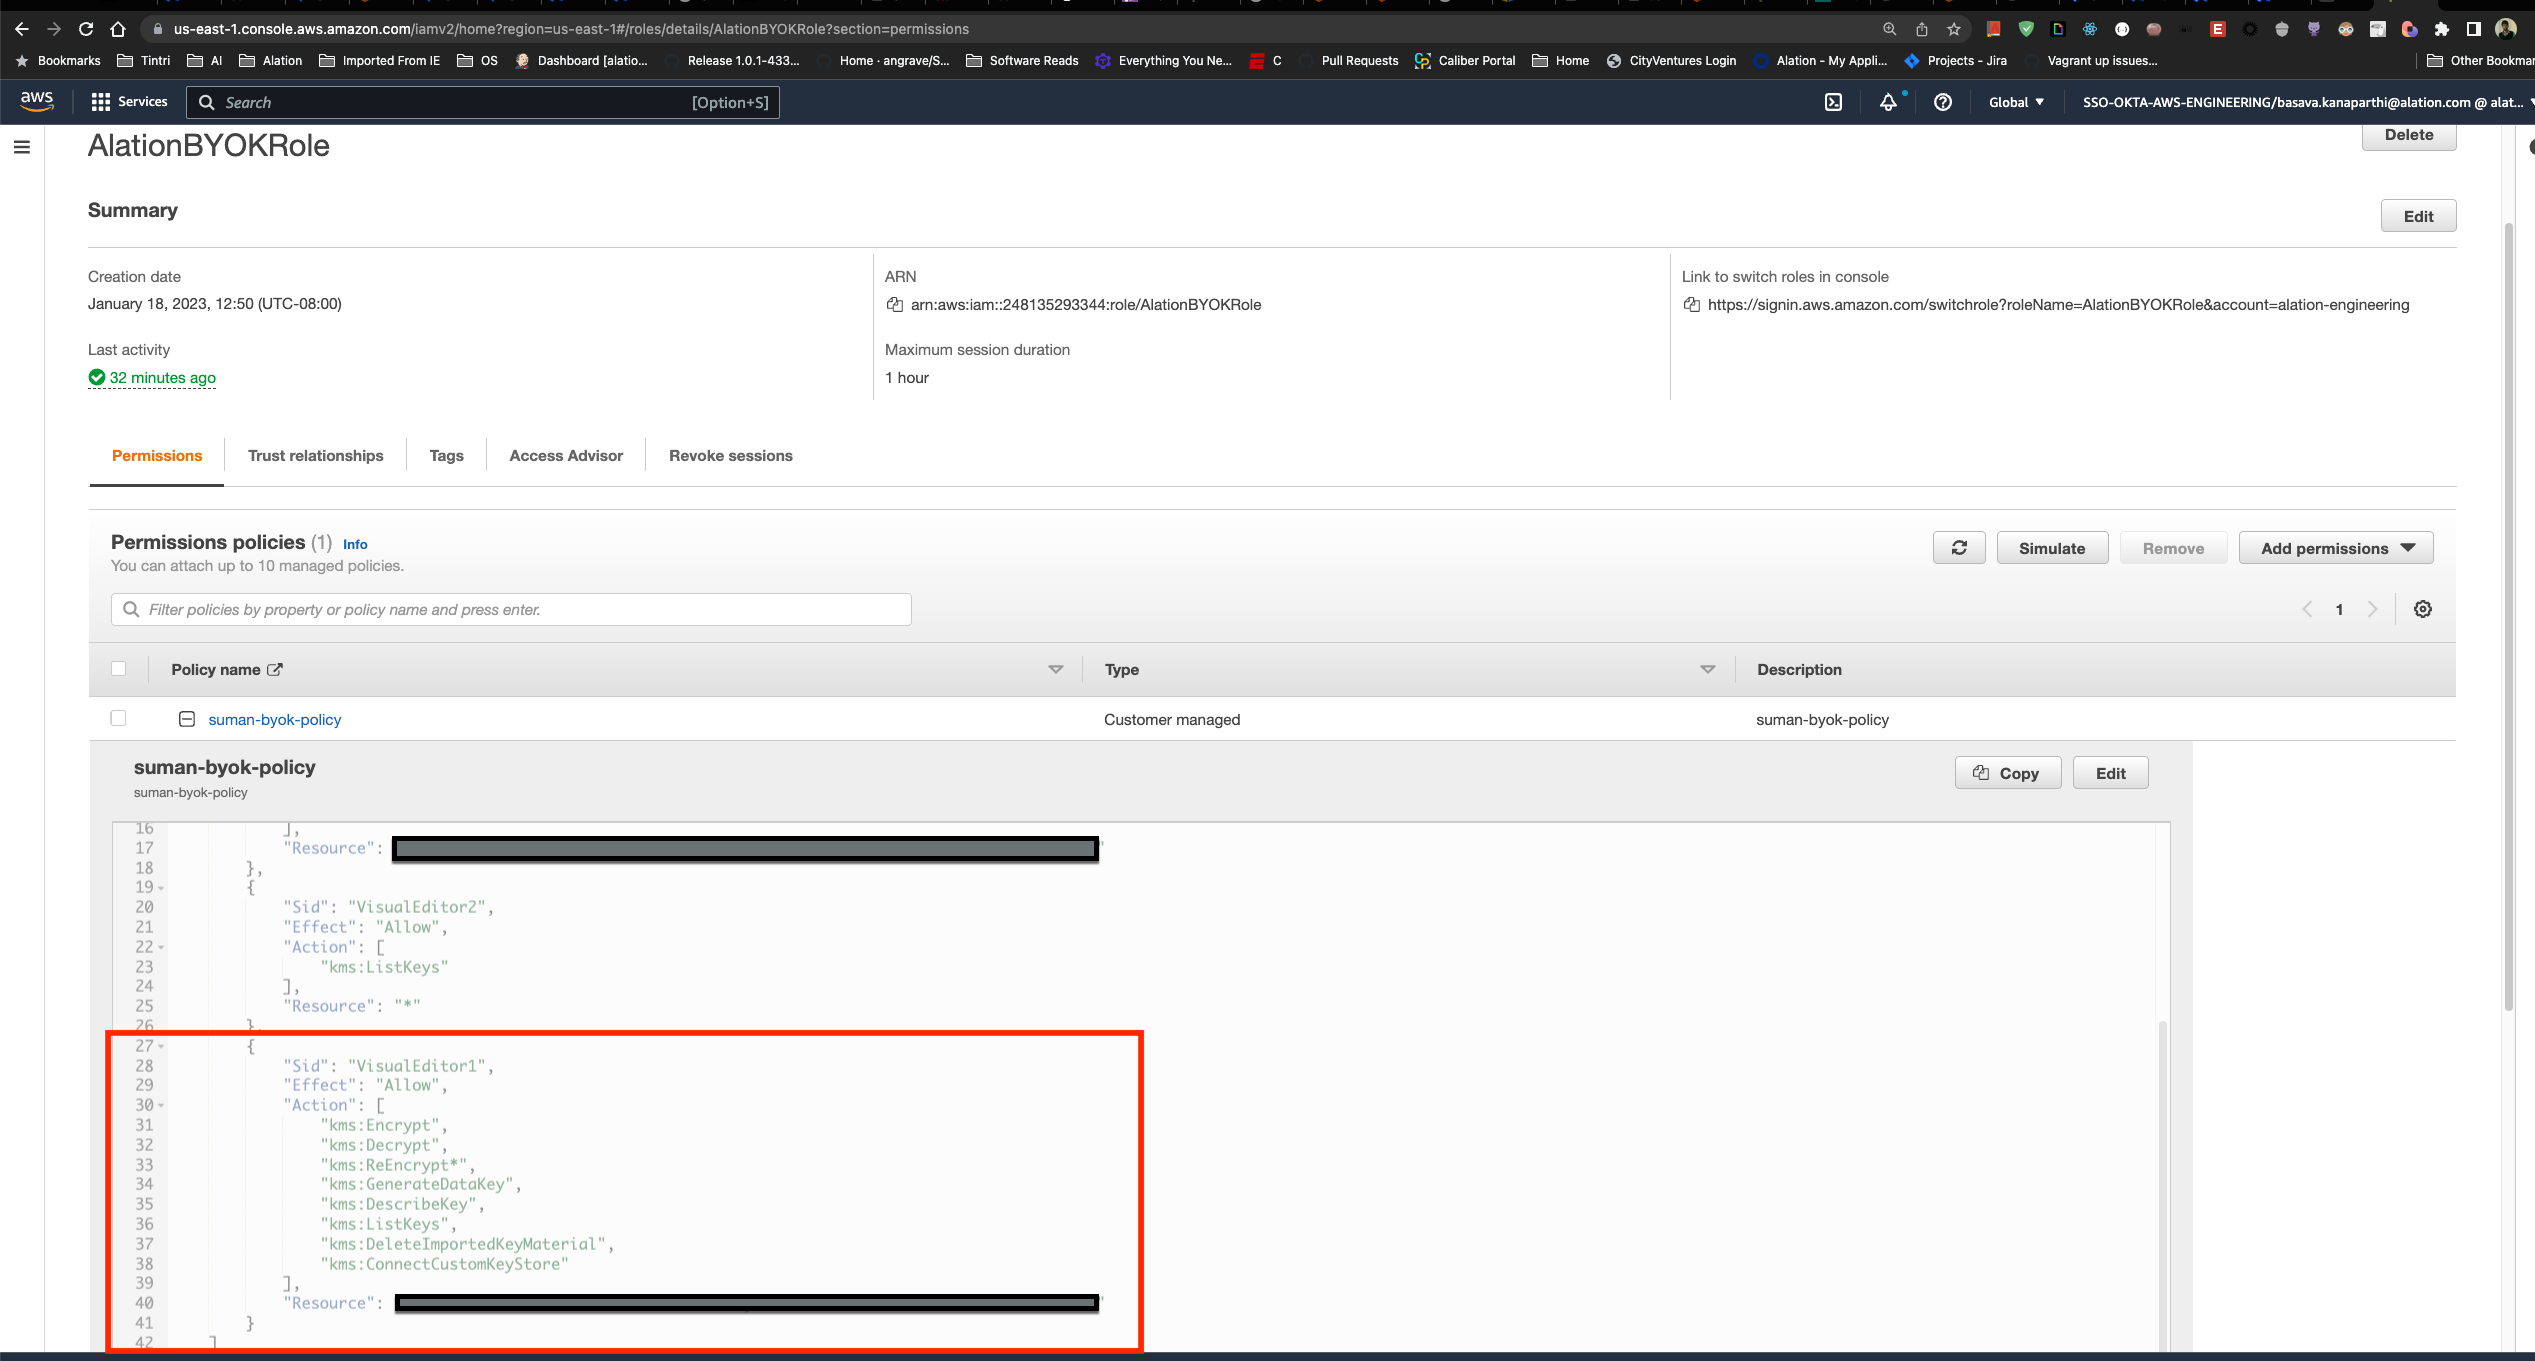The width and height of the screenshot is (2535, 1361).
Task: Bookmark this page with the star icon
Action: tap(1954, 29)
